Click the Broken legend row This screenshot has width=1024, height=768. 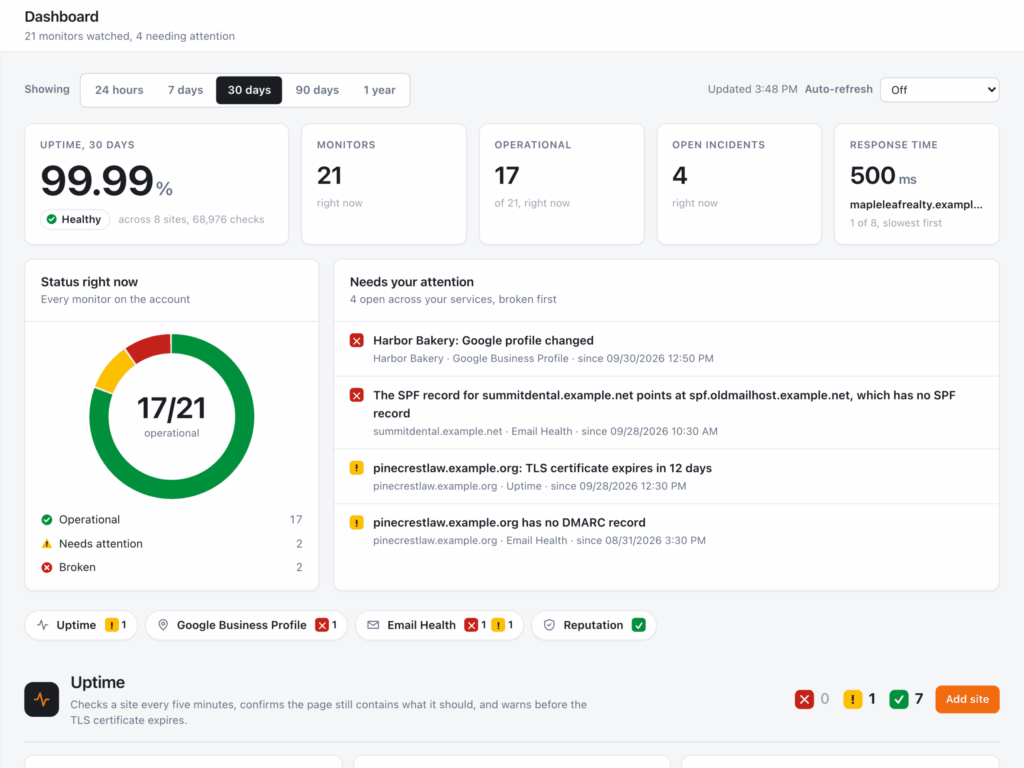tap(172, 568)
